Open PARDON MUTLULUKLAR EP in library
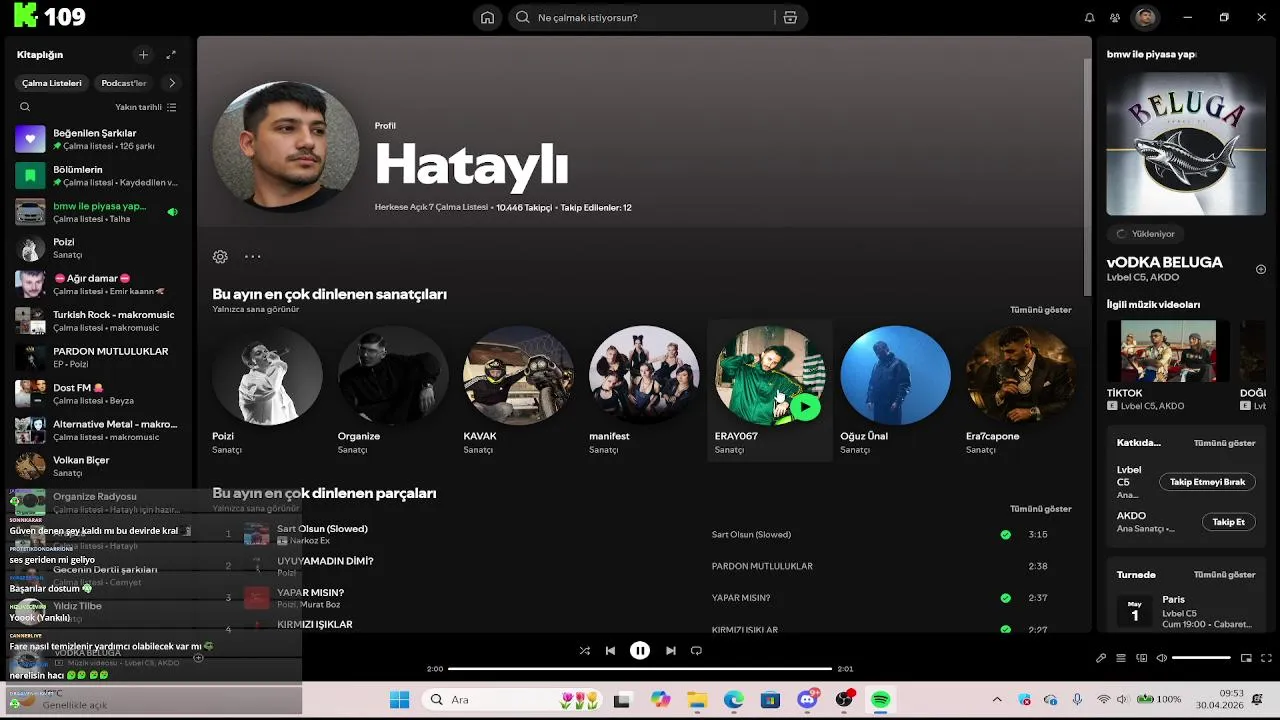 click(x=97, y=357)
